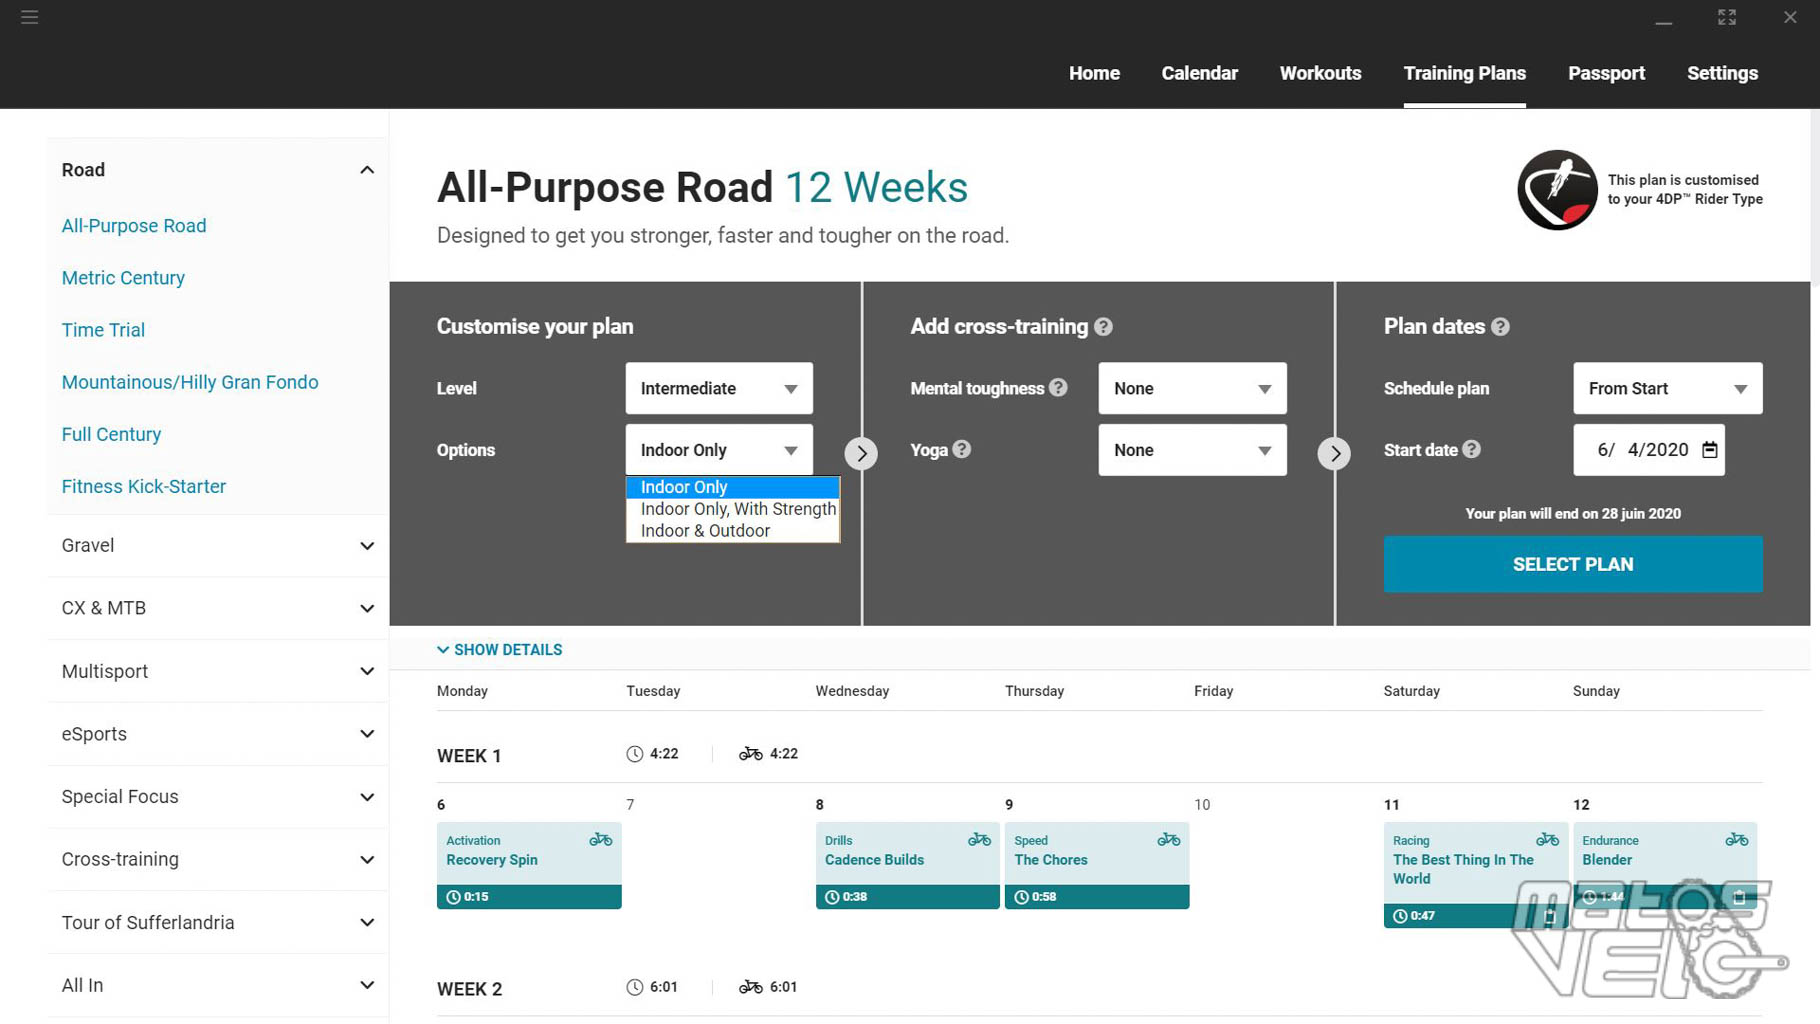Open the Cadence Builds workout card
The image size is (1820, 1024).
(x=907, y=866)
